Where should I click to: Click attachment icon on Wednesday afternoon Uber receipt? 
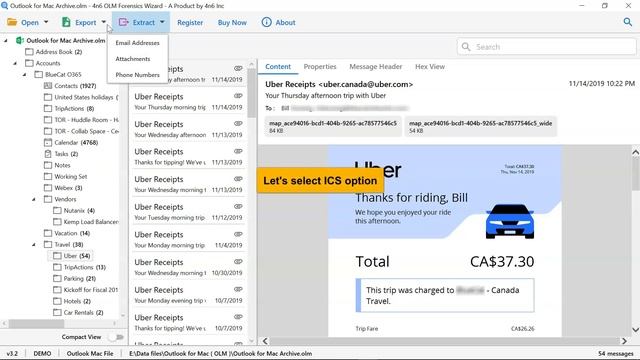tap(238, 124)
